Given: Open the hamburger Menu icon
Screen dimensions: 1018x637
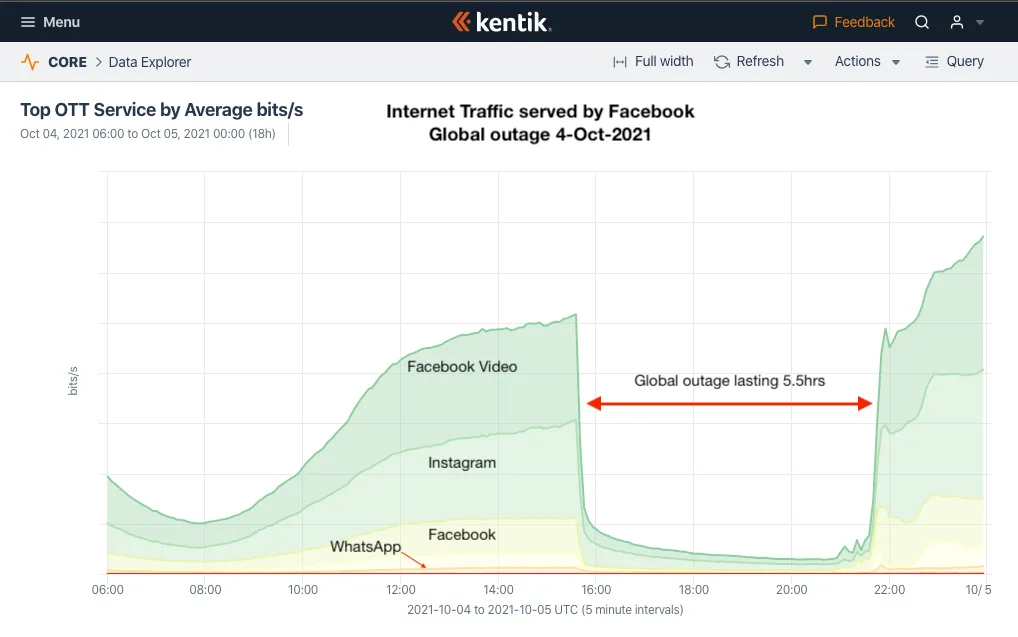Looking at the screenshot, I should point(27,22).
